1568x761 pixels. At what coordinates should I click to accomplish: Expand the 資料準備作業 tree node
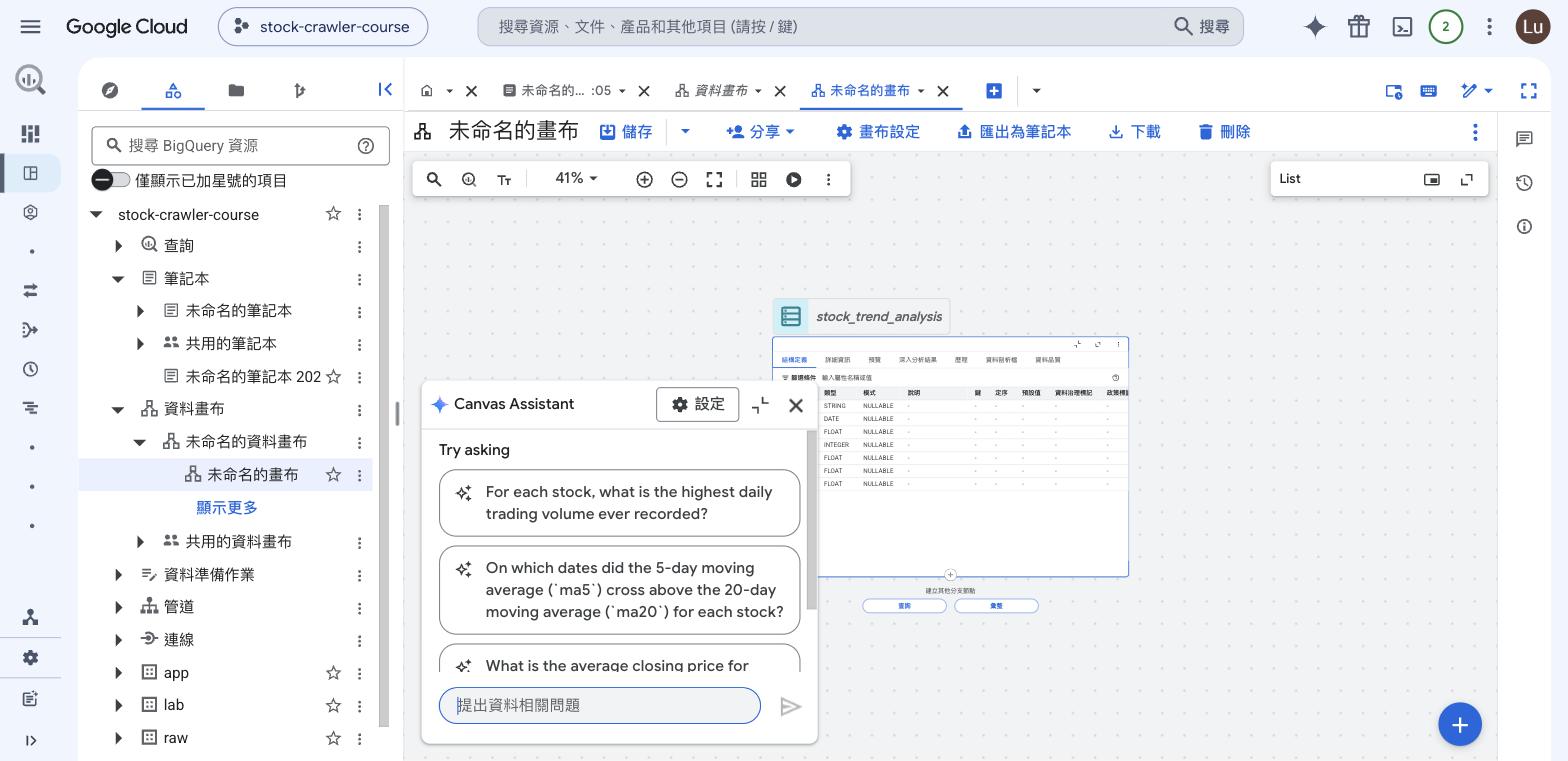[119, 575]
